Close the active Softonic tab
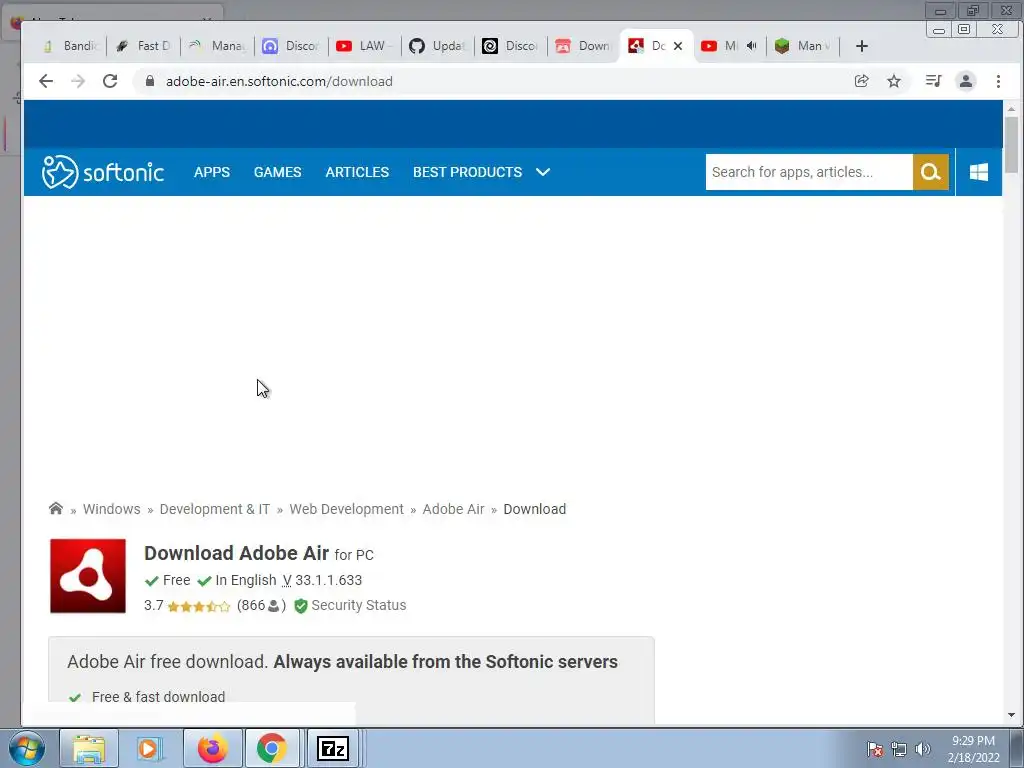This screenshot has height=768, width=1024. 678,46
